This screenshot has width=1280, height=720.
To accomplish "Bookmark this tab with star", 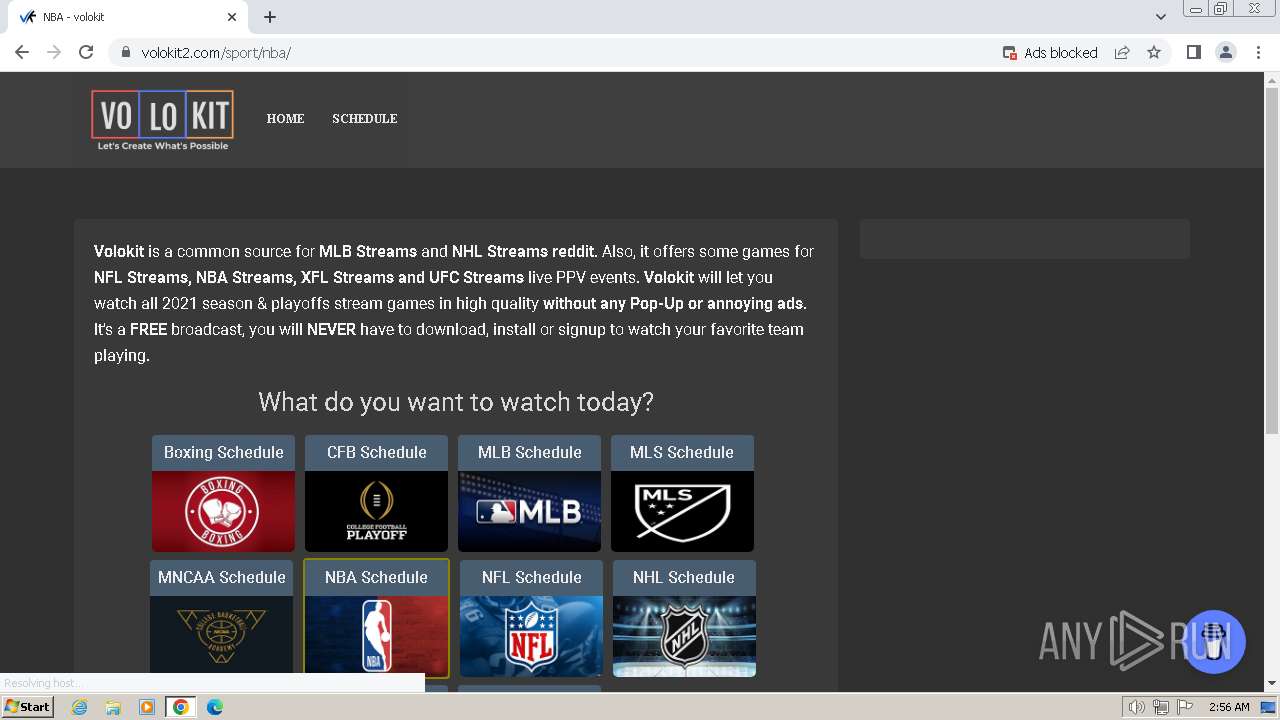I will [x=1154, y=53].
